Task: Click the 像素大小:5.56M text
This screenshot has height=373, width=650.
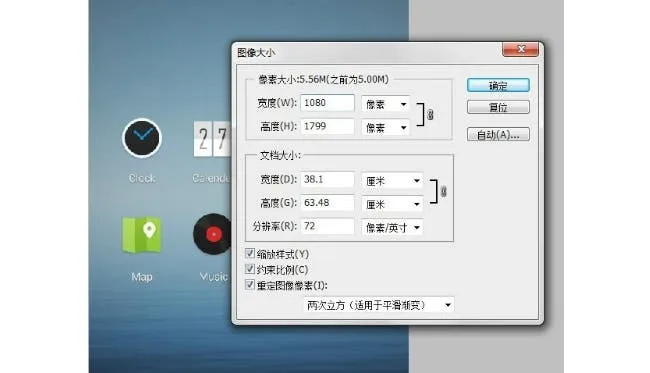Action: 323,79
